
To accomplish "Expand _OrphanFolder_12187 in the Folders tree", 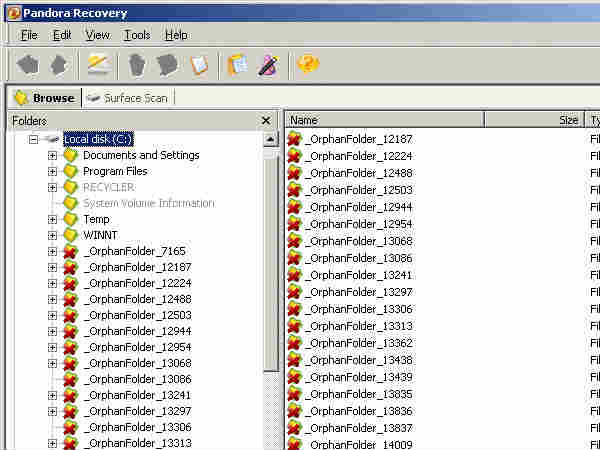I will (x=52, y=267).
